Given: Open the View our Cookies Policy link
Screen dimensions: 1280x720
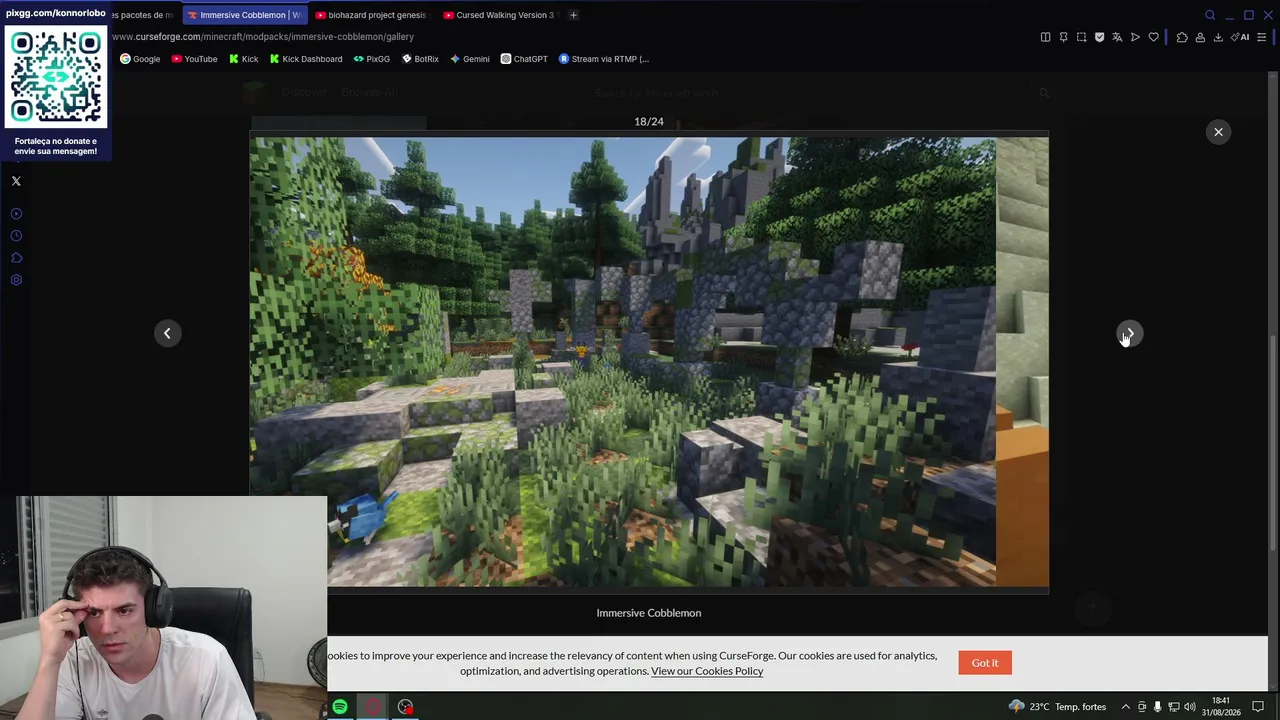Looking at the screenshot, I should click(707, 671).
